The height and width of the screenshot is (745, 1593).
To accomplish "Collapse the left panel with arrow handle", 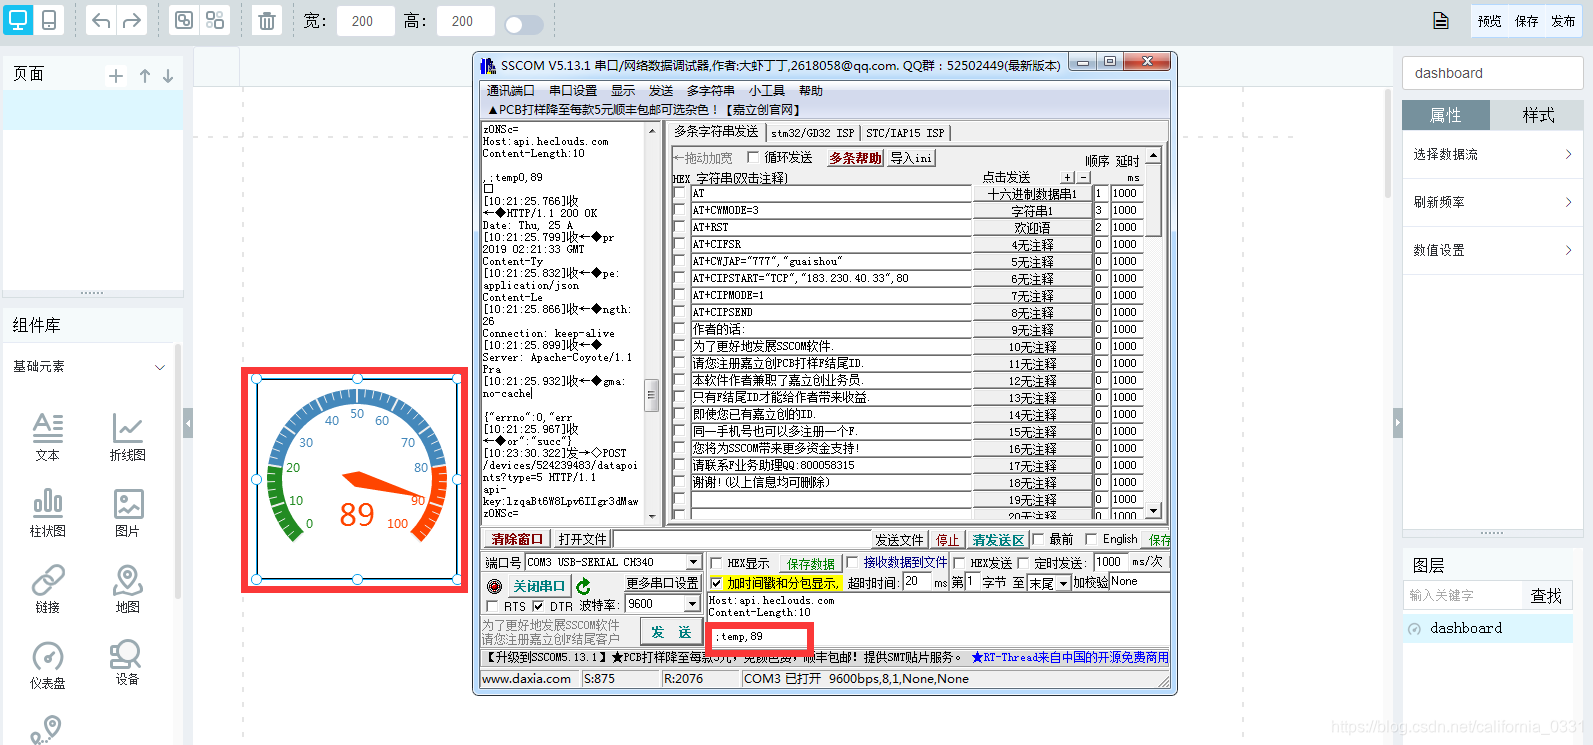I will coord(188,423).
